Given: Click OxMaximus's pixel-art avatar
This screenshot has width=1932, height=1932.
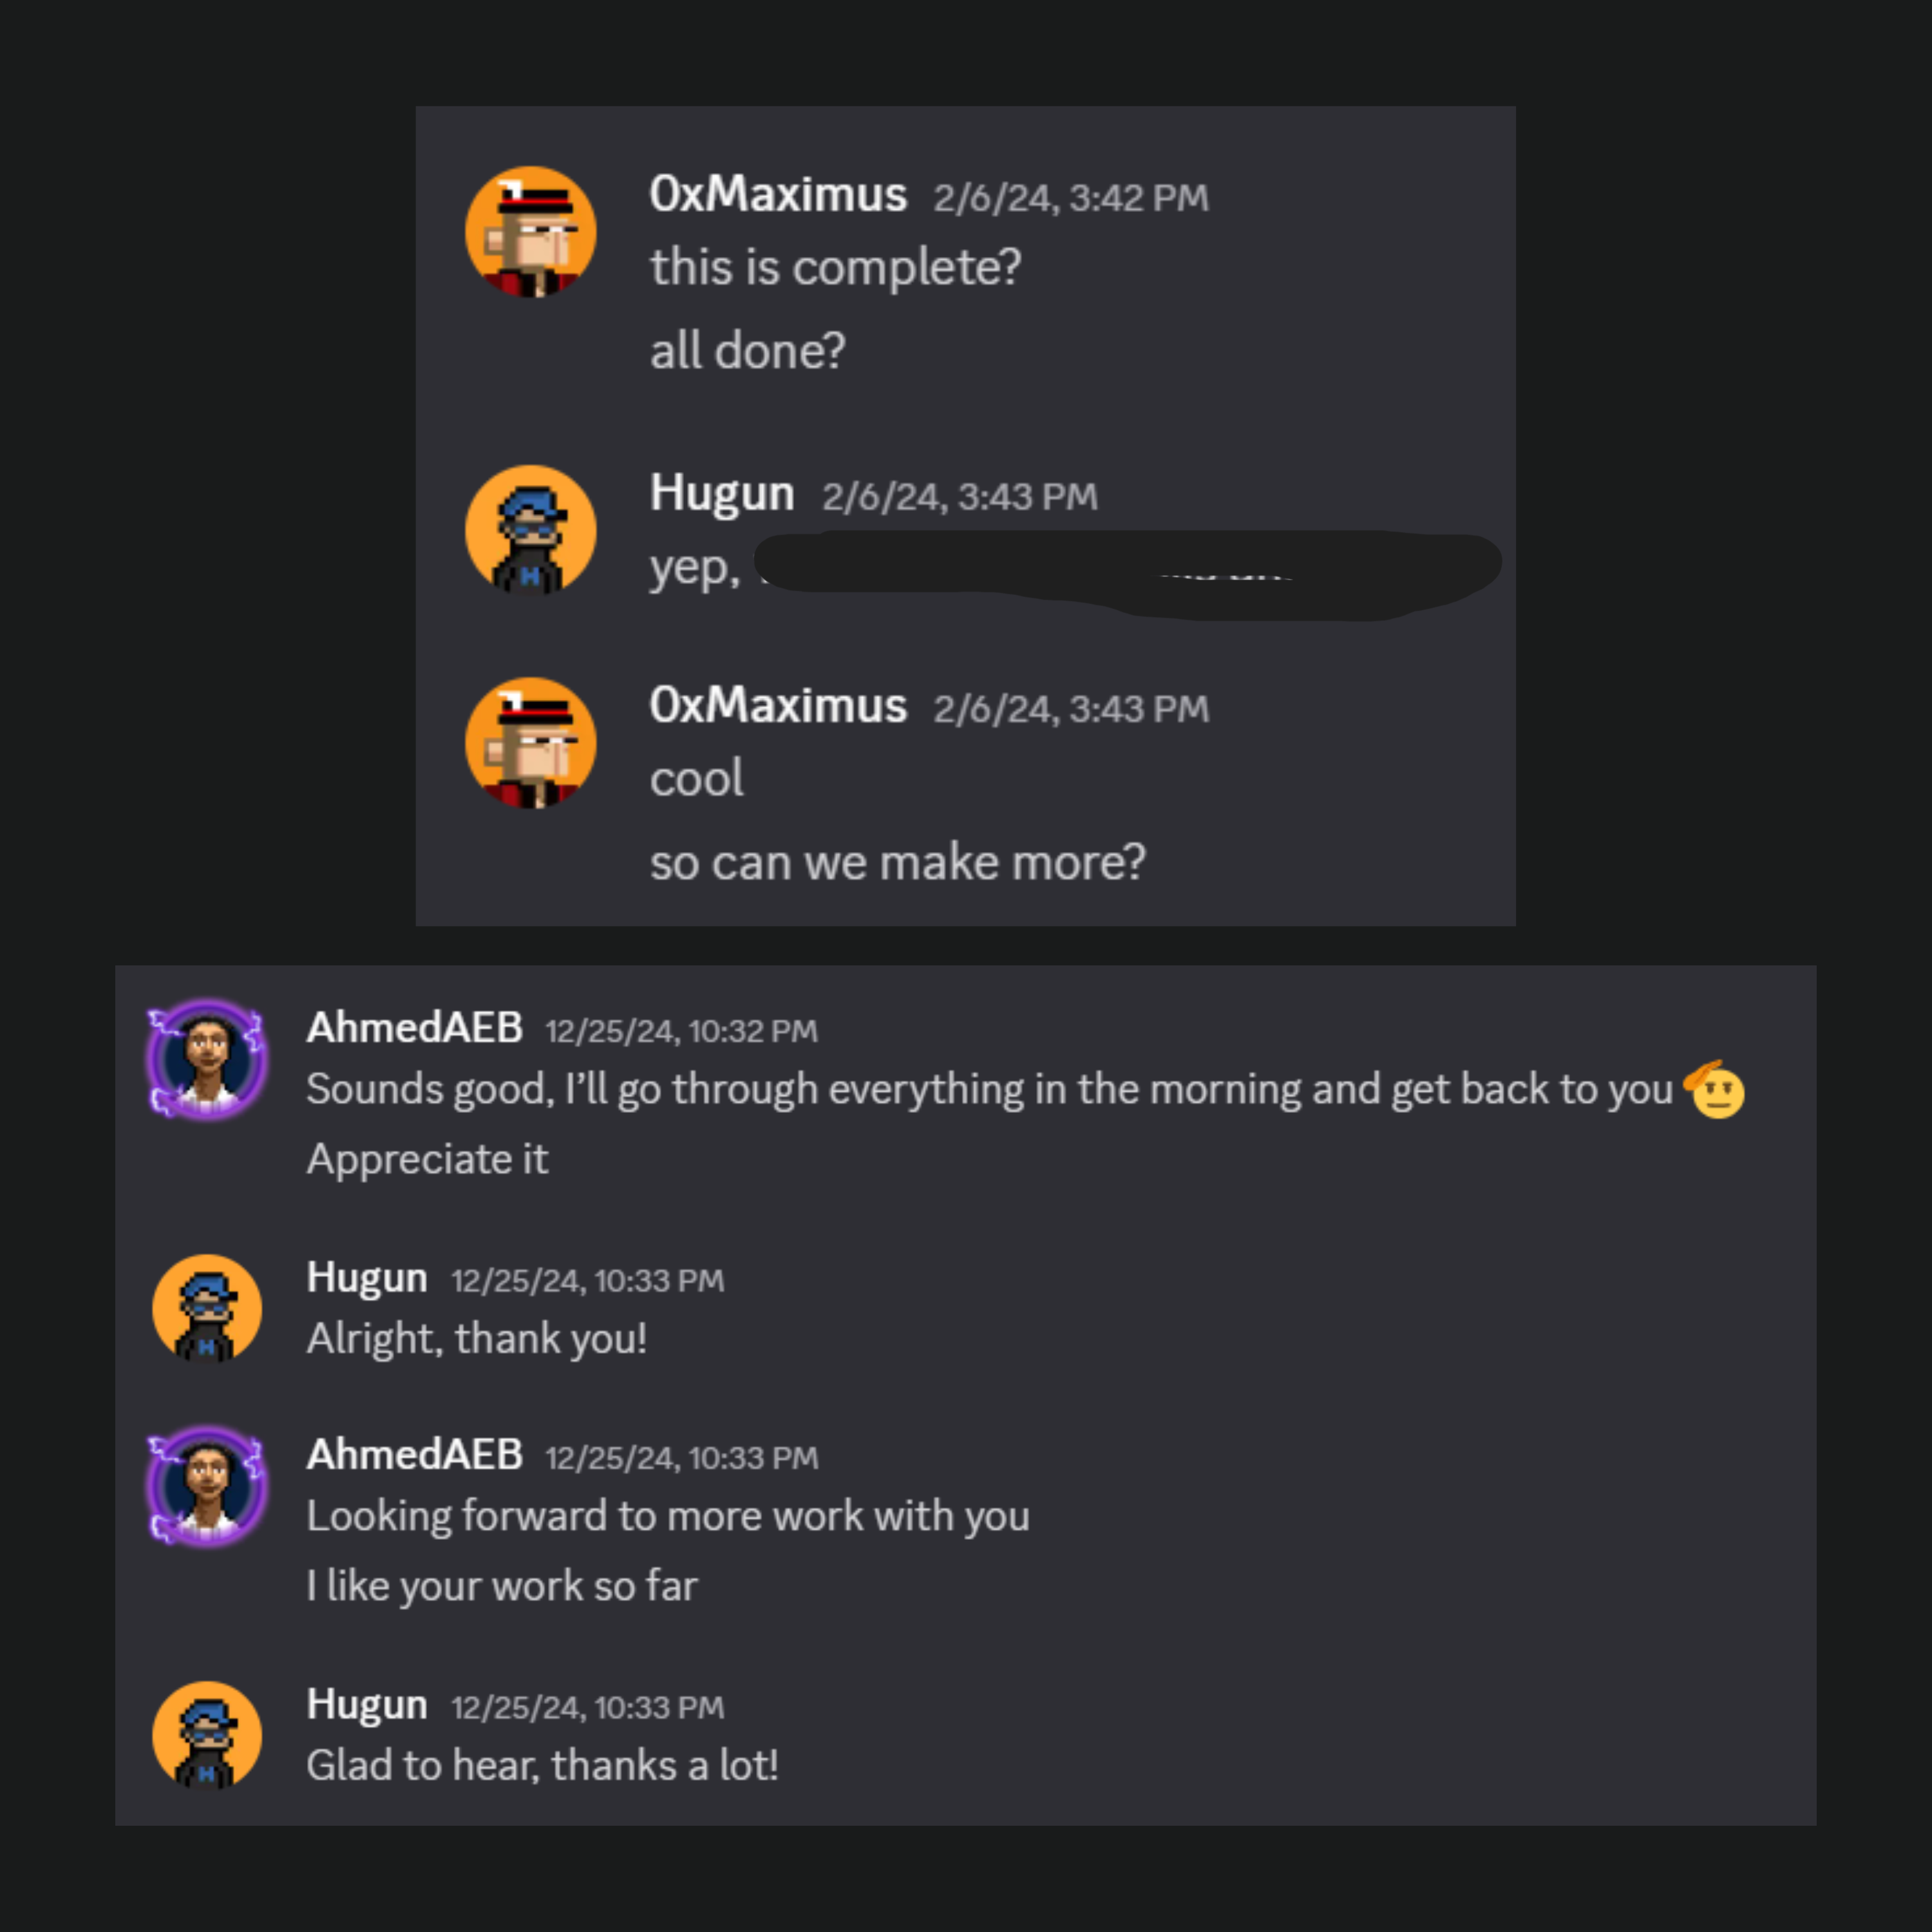Looking at the screenshot, I should pos(531,231).
